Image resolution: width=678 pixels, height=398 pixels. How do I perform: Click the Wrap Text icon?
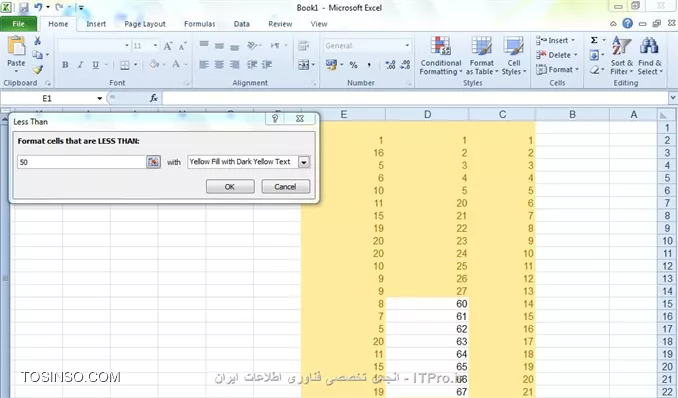[304, 45]
